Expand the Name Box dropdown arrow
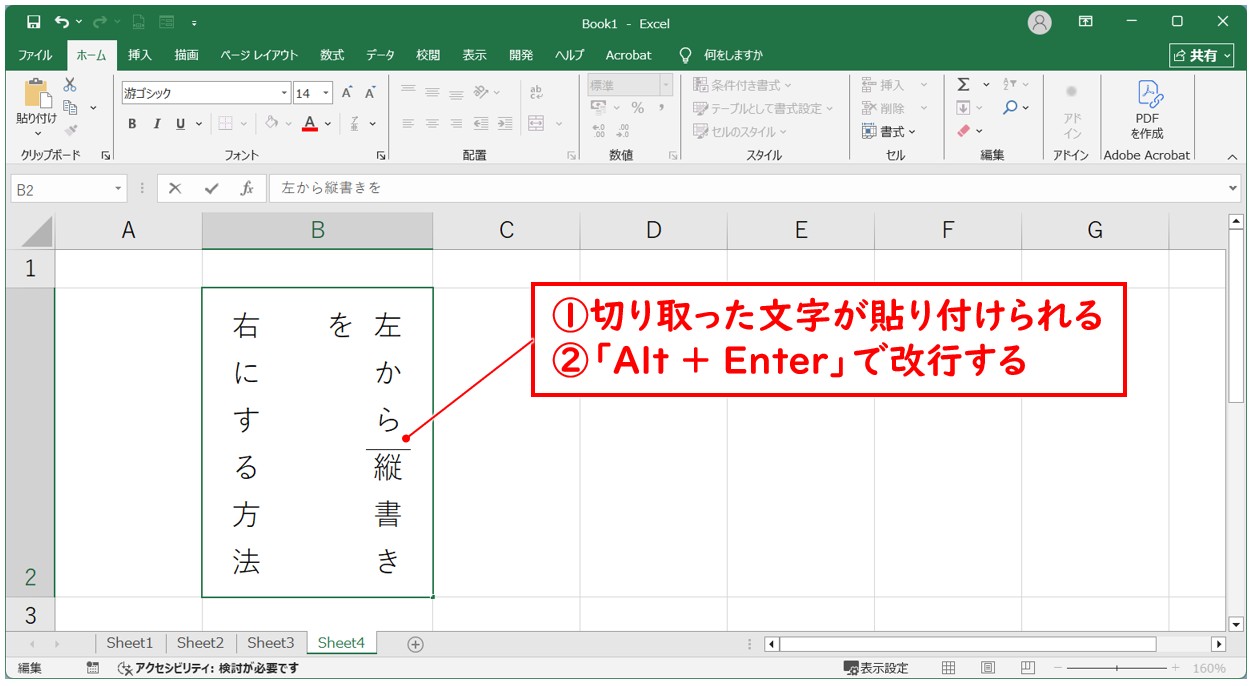Image resolution: width=1255 pixels, height=686 pixels. click(x=119, y=188)
